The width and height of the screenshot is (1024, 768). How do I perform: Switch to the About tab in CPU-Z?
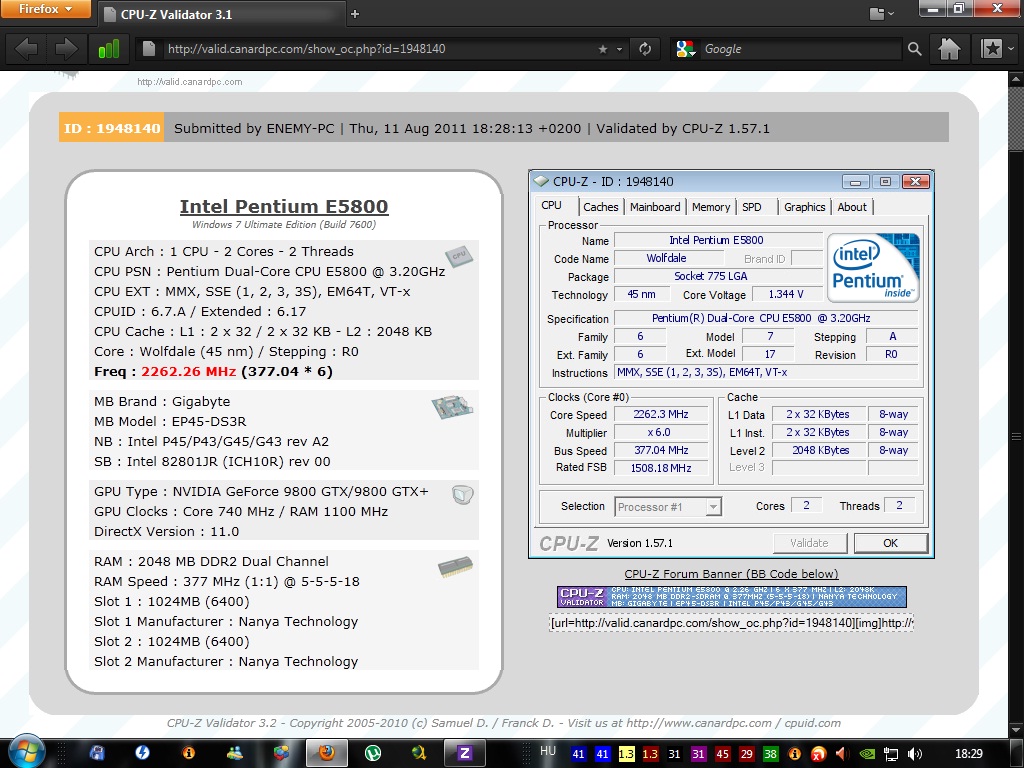(852, 207)
